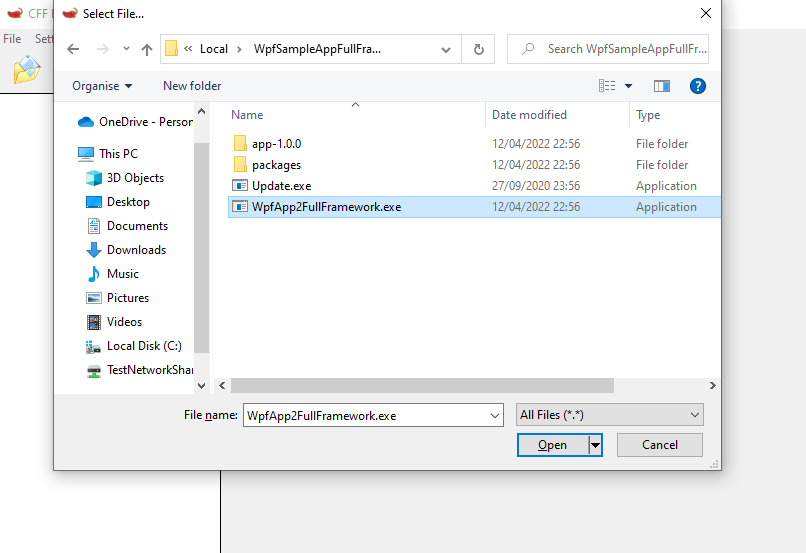Click the Up one level arrow

[x=147, y=49]
